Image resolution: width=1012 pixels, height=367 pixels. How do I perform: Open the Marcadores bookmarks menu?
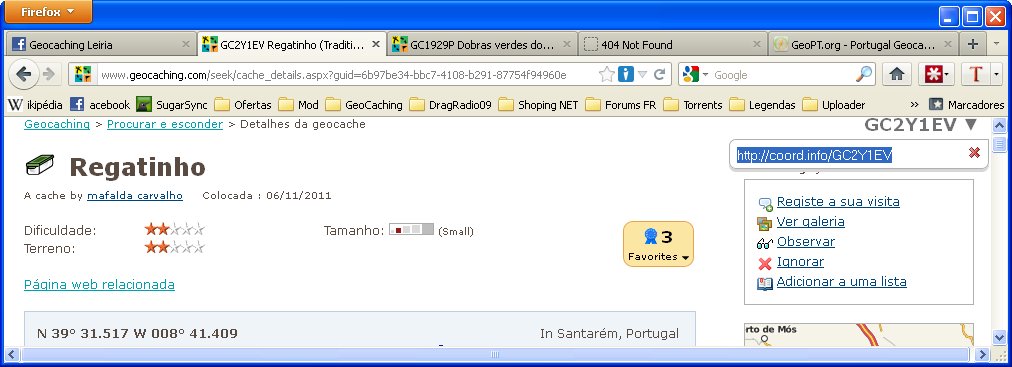pyautogui.click(x=966, y=104)
